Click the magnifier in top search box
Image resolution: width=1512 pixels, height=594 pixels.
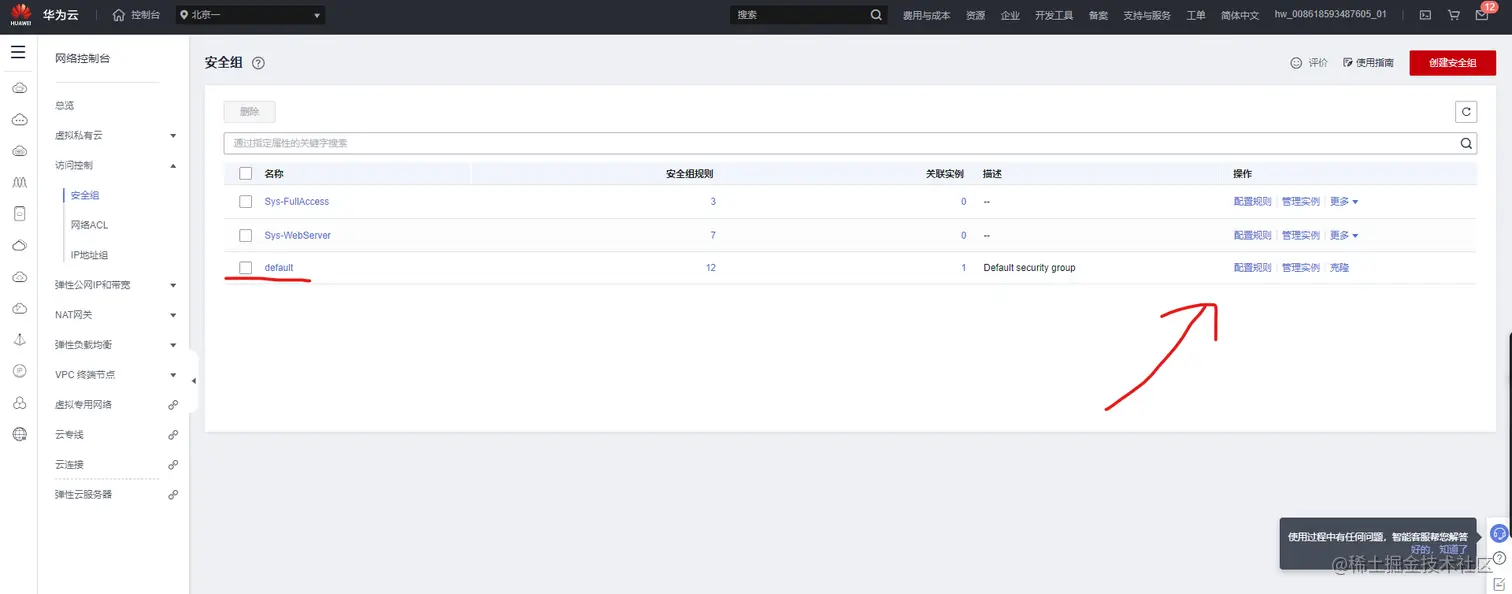[x=876, y=15]
